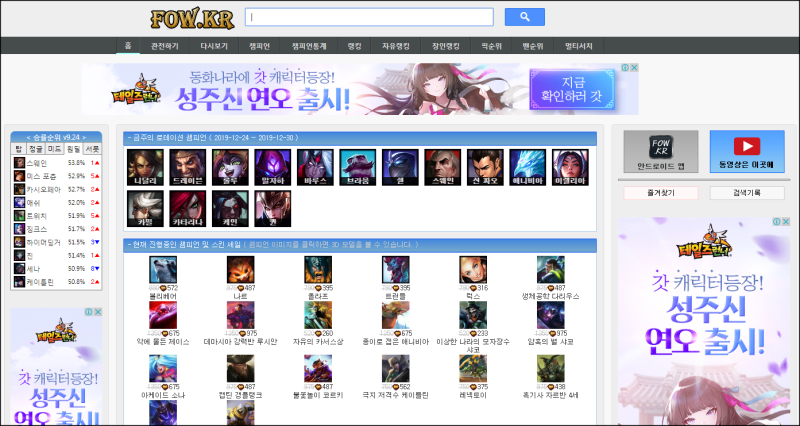
Task: Click 말자하 rotation champion portrait
Action: (x=273, y=167)
